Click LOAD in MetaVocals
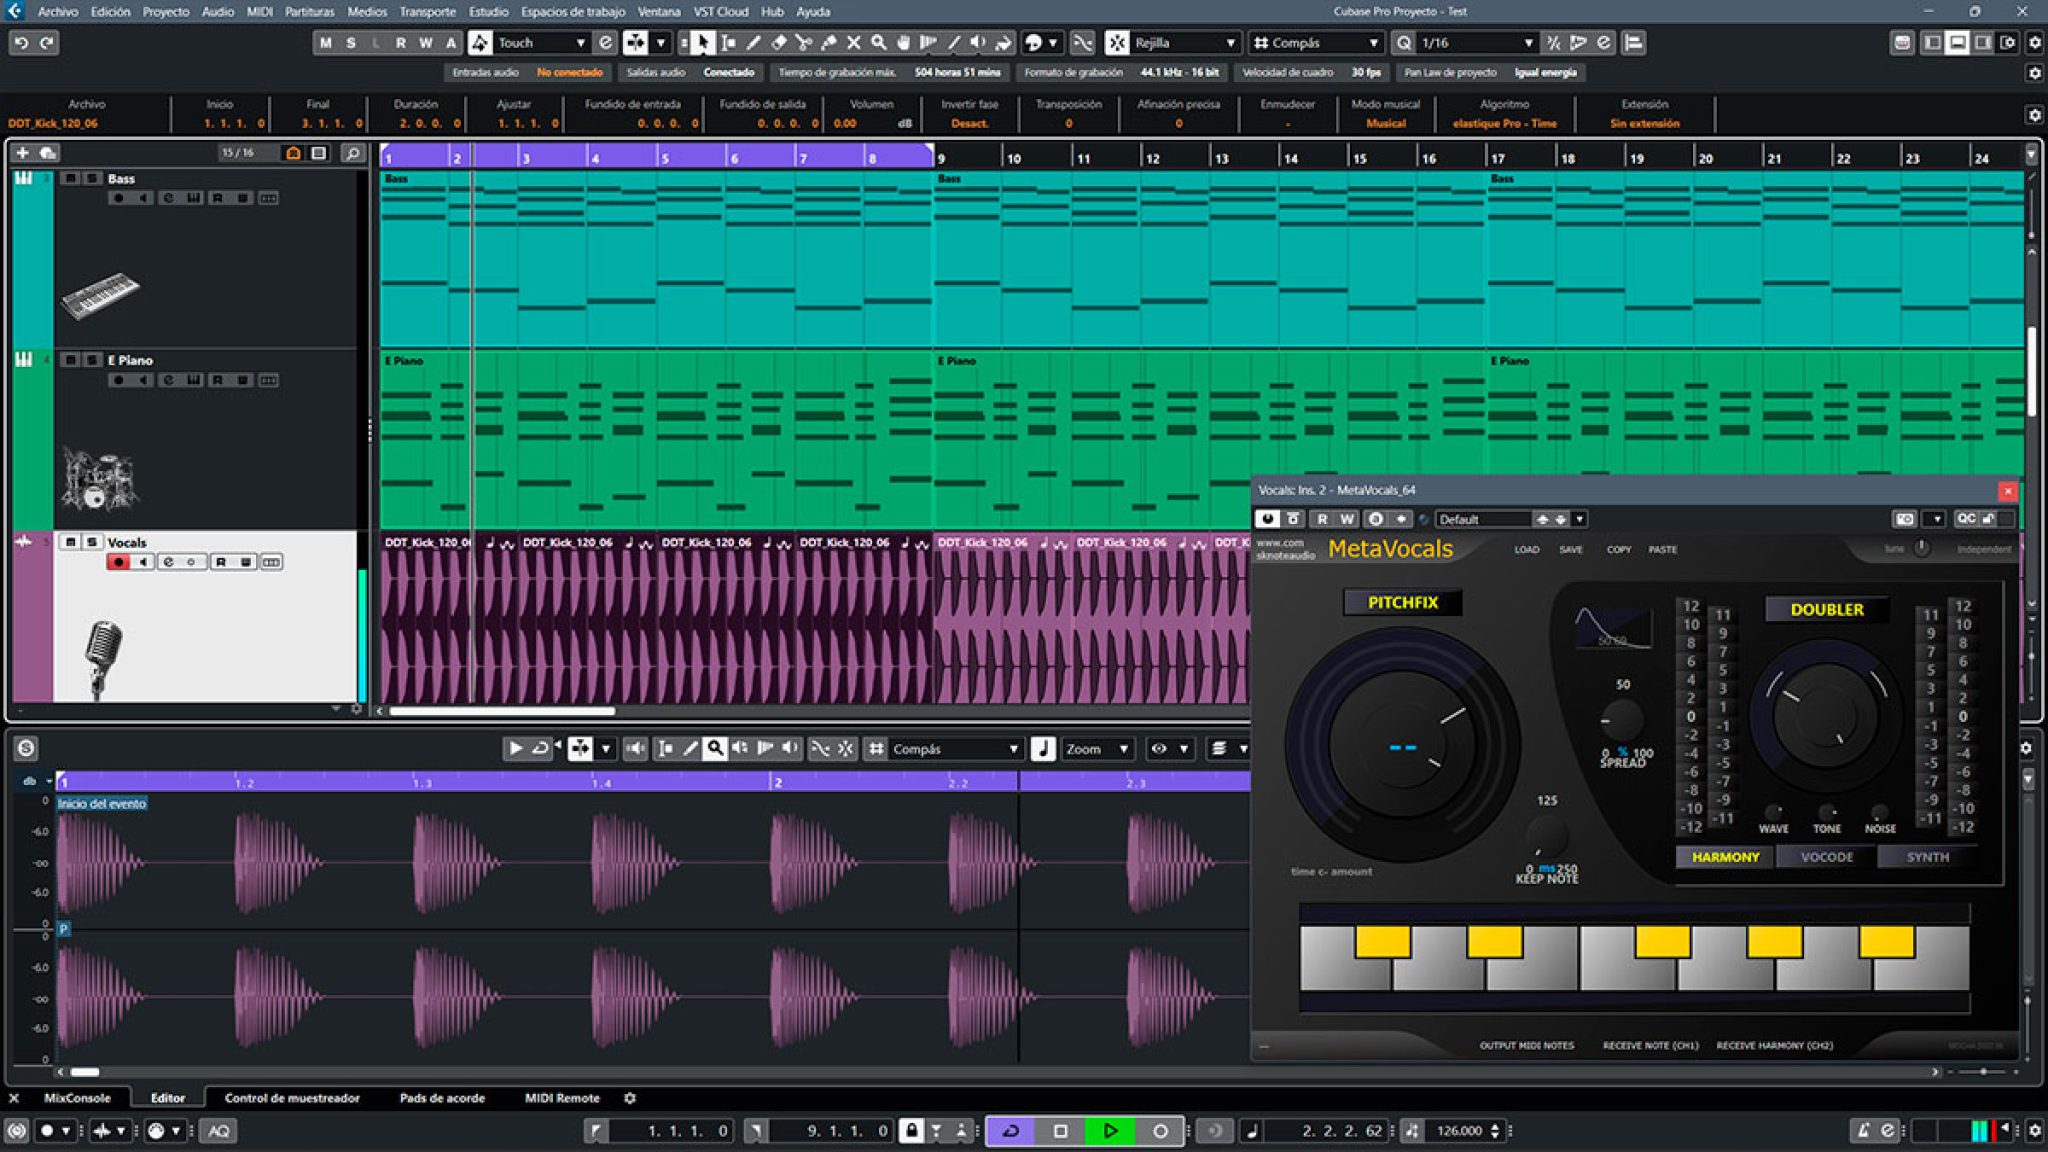 point(1526,549)
